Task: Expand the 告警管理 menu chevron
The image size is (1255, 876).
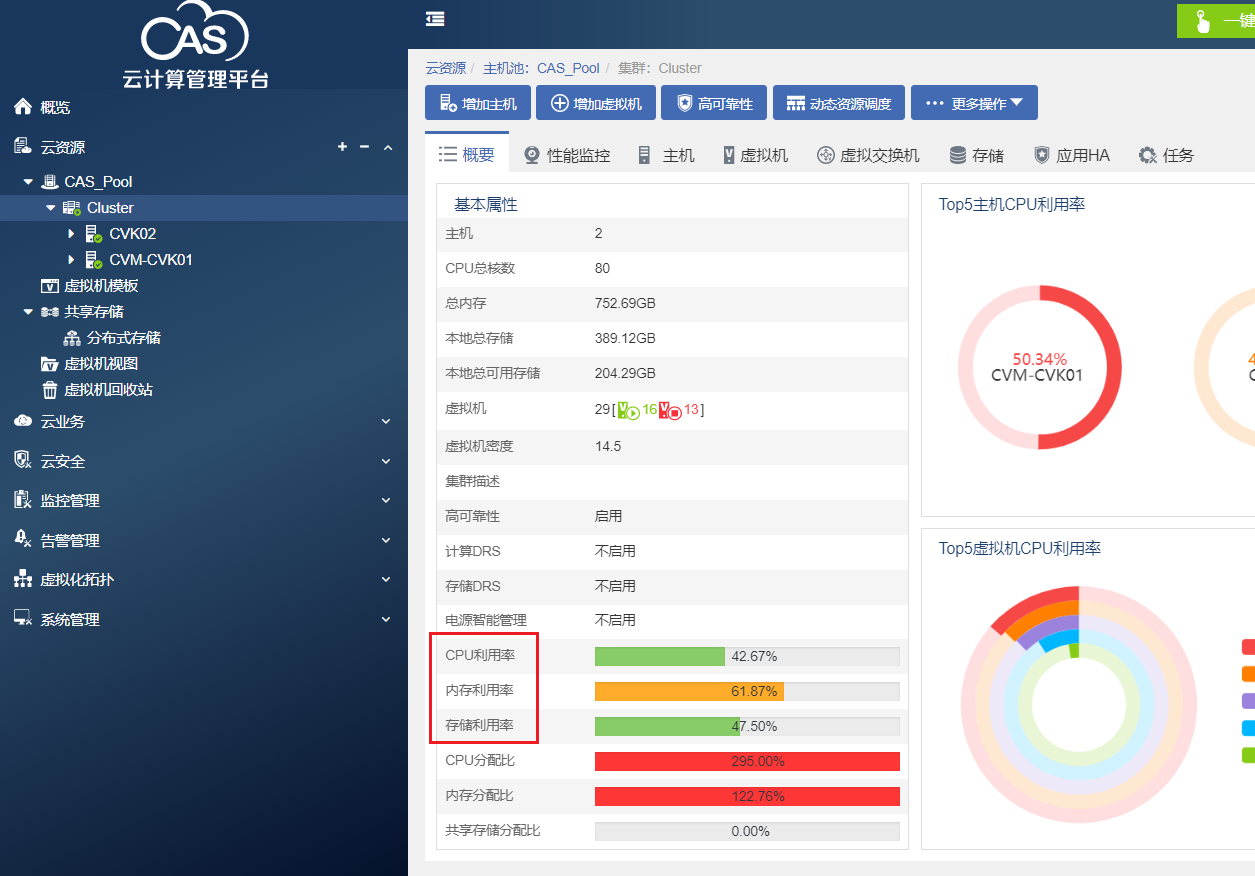Action: [386, 541]
